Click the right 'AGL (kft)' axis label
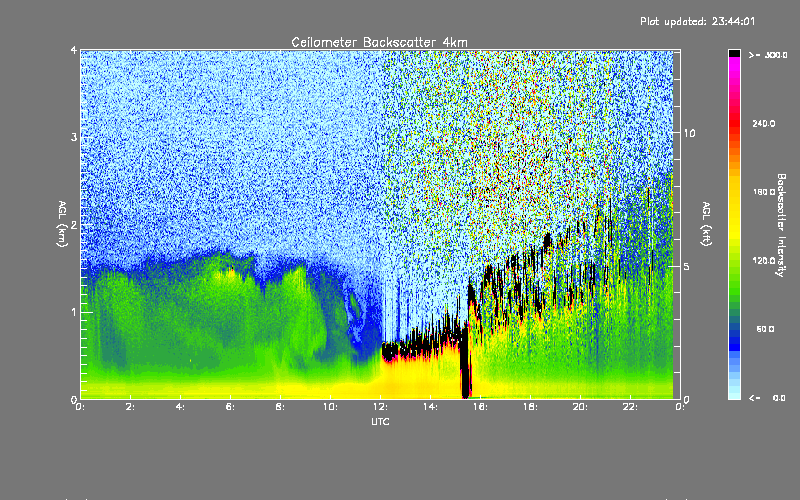This screenshot has width=800, height=500. tap(707, 224)
